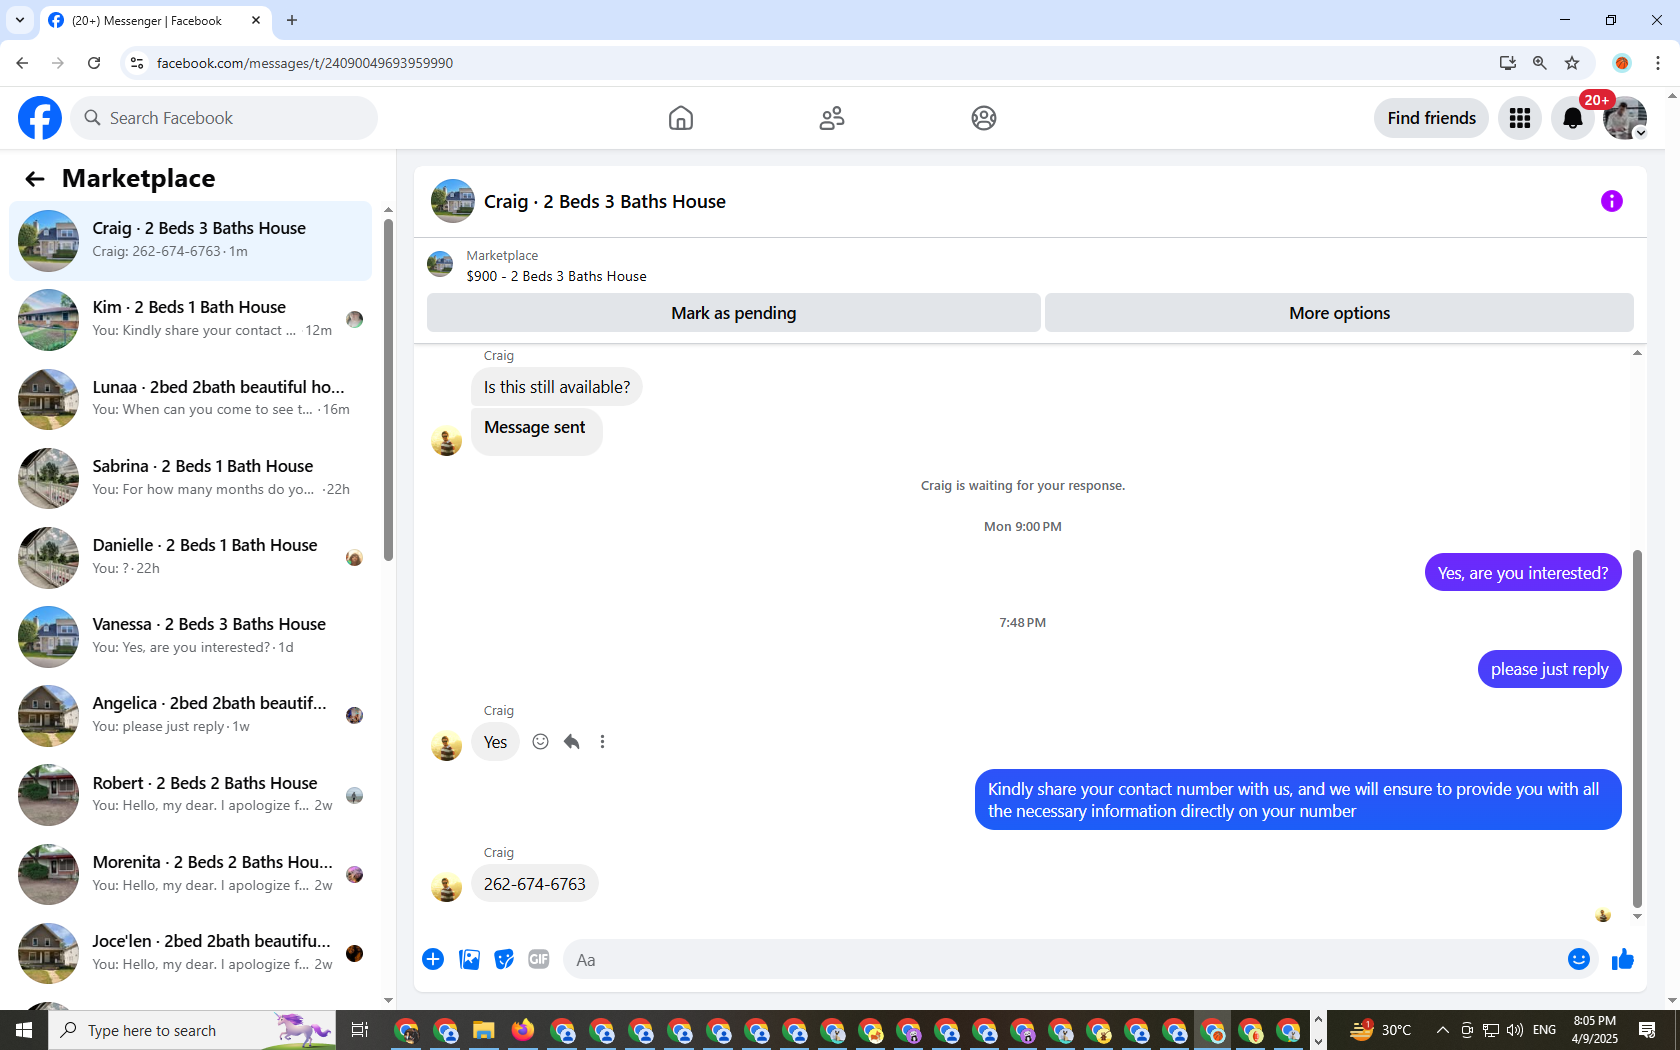Click the conversation list scrollbar

(388, 390)
